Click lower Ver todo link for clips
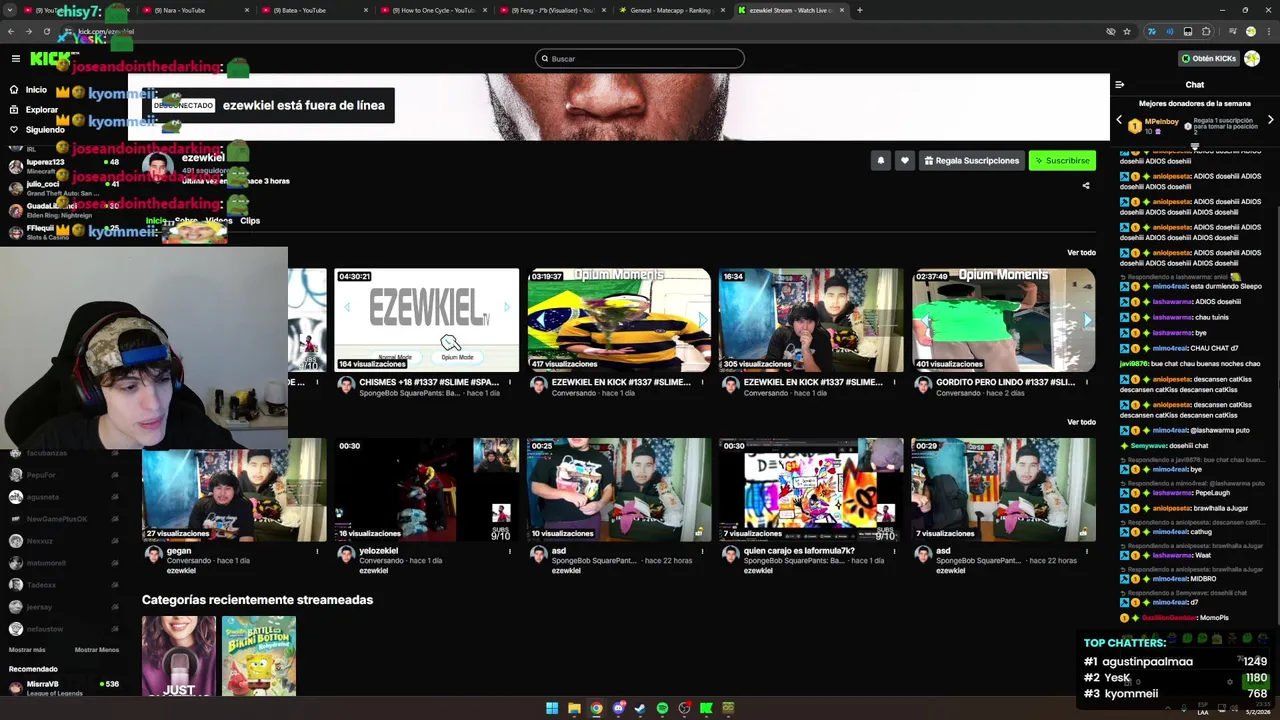 click(x=1081, y=422)
